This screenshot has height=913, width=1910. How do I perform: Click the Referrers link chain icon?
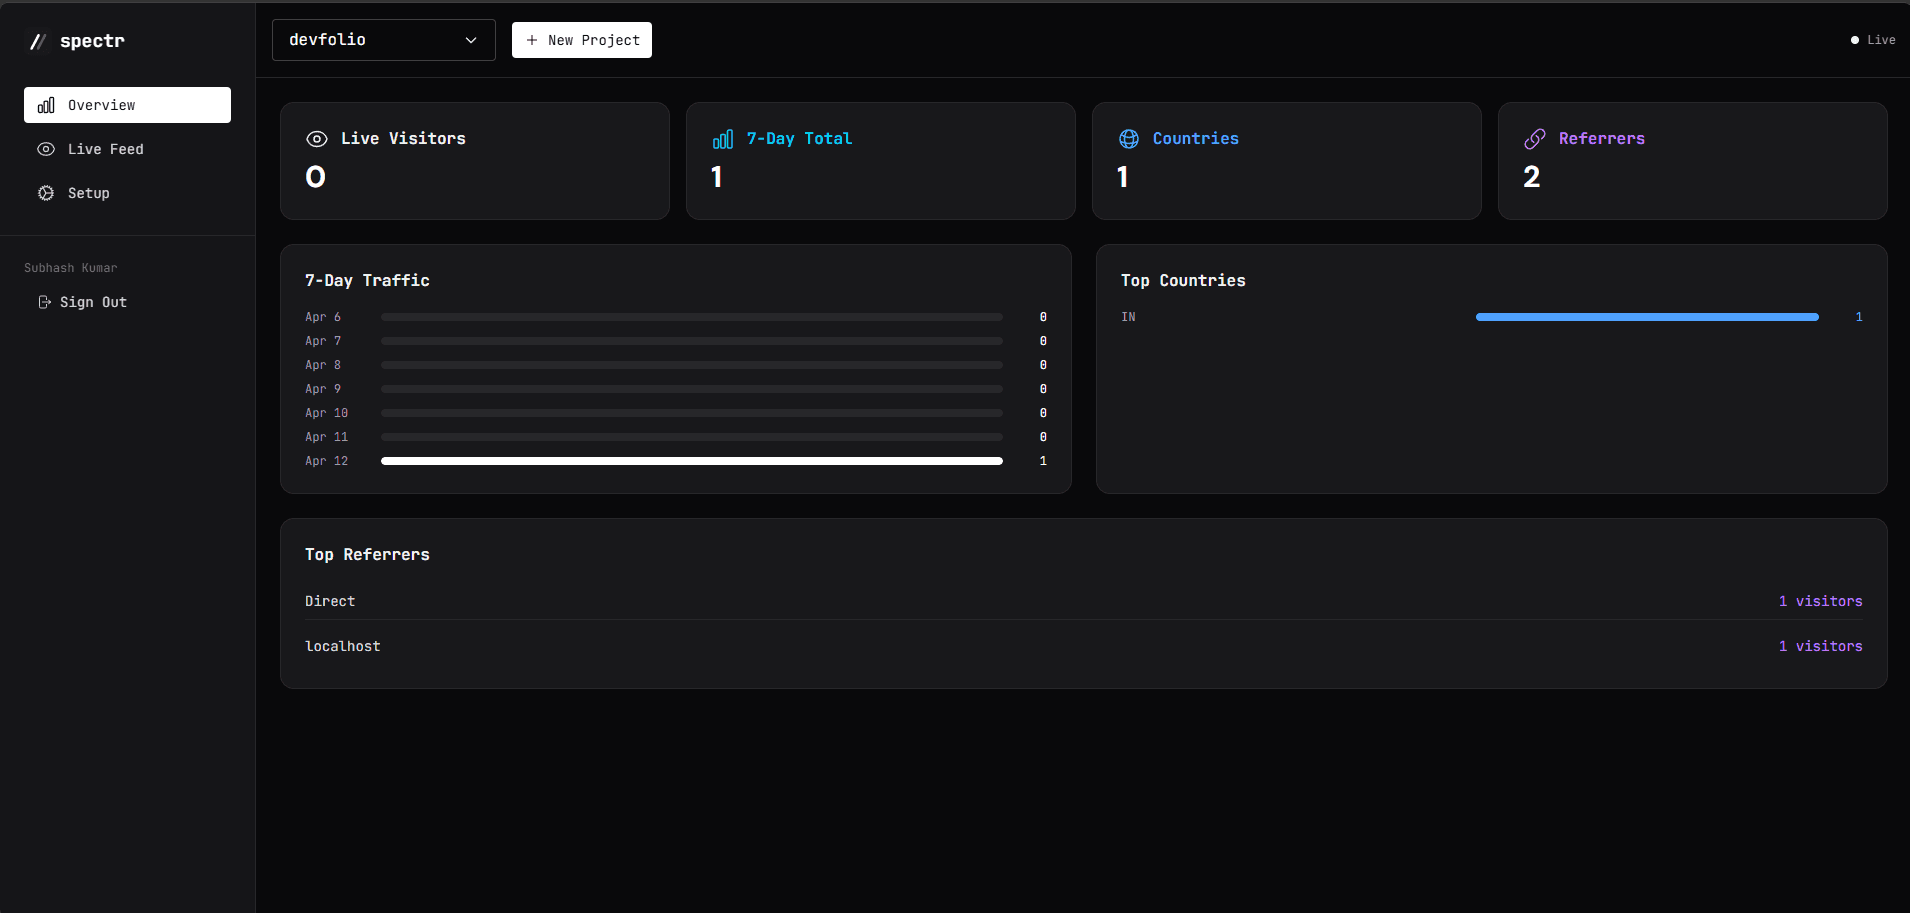coord(1535,139)
